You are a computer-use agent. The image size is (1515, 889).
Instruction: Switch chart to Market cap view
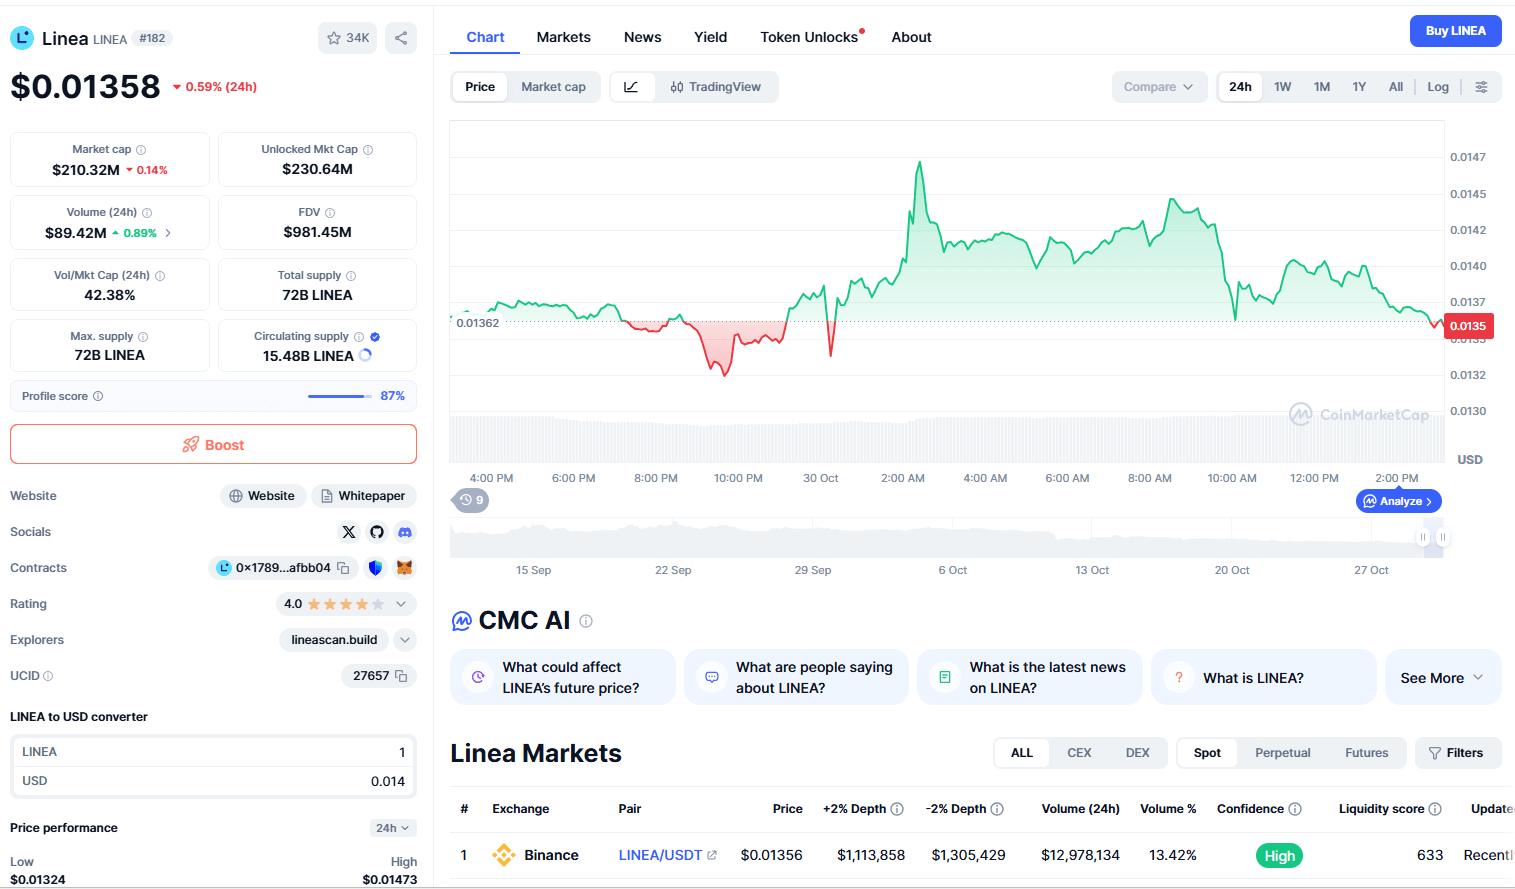(553, 87)
